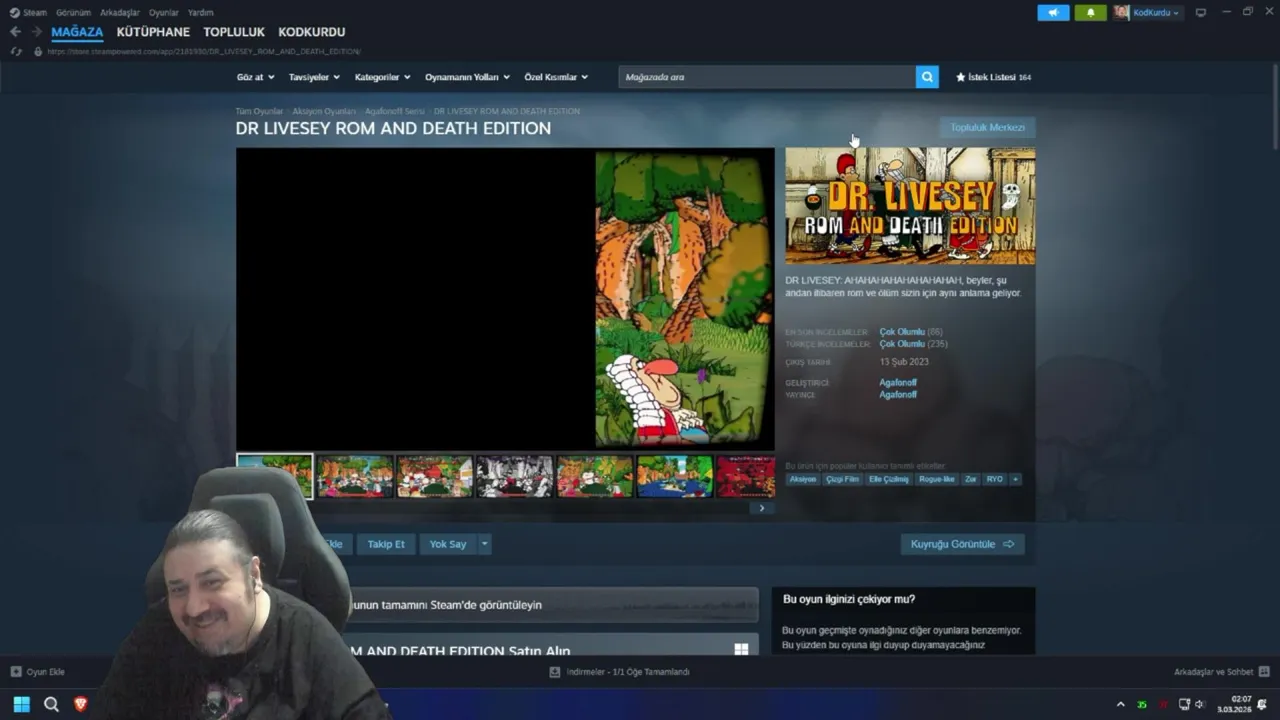Click Aksiyon Oyunları breadcrumb

tap(324, 111)
